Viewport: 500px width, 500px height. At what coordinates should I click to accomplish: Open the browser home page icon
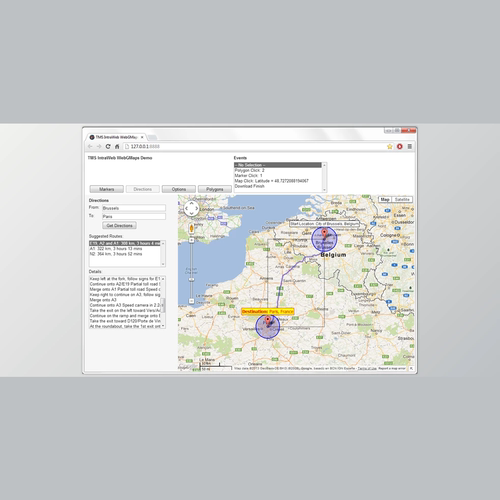click(x=117, y=146)
